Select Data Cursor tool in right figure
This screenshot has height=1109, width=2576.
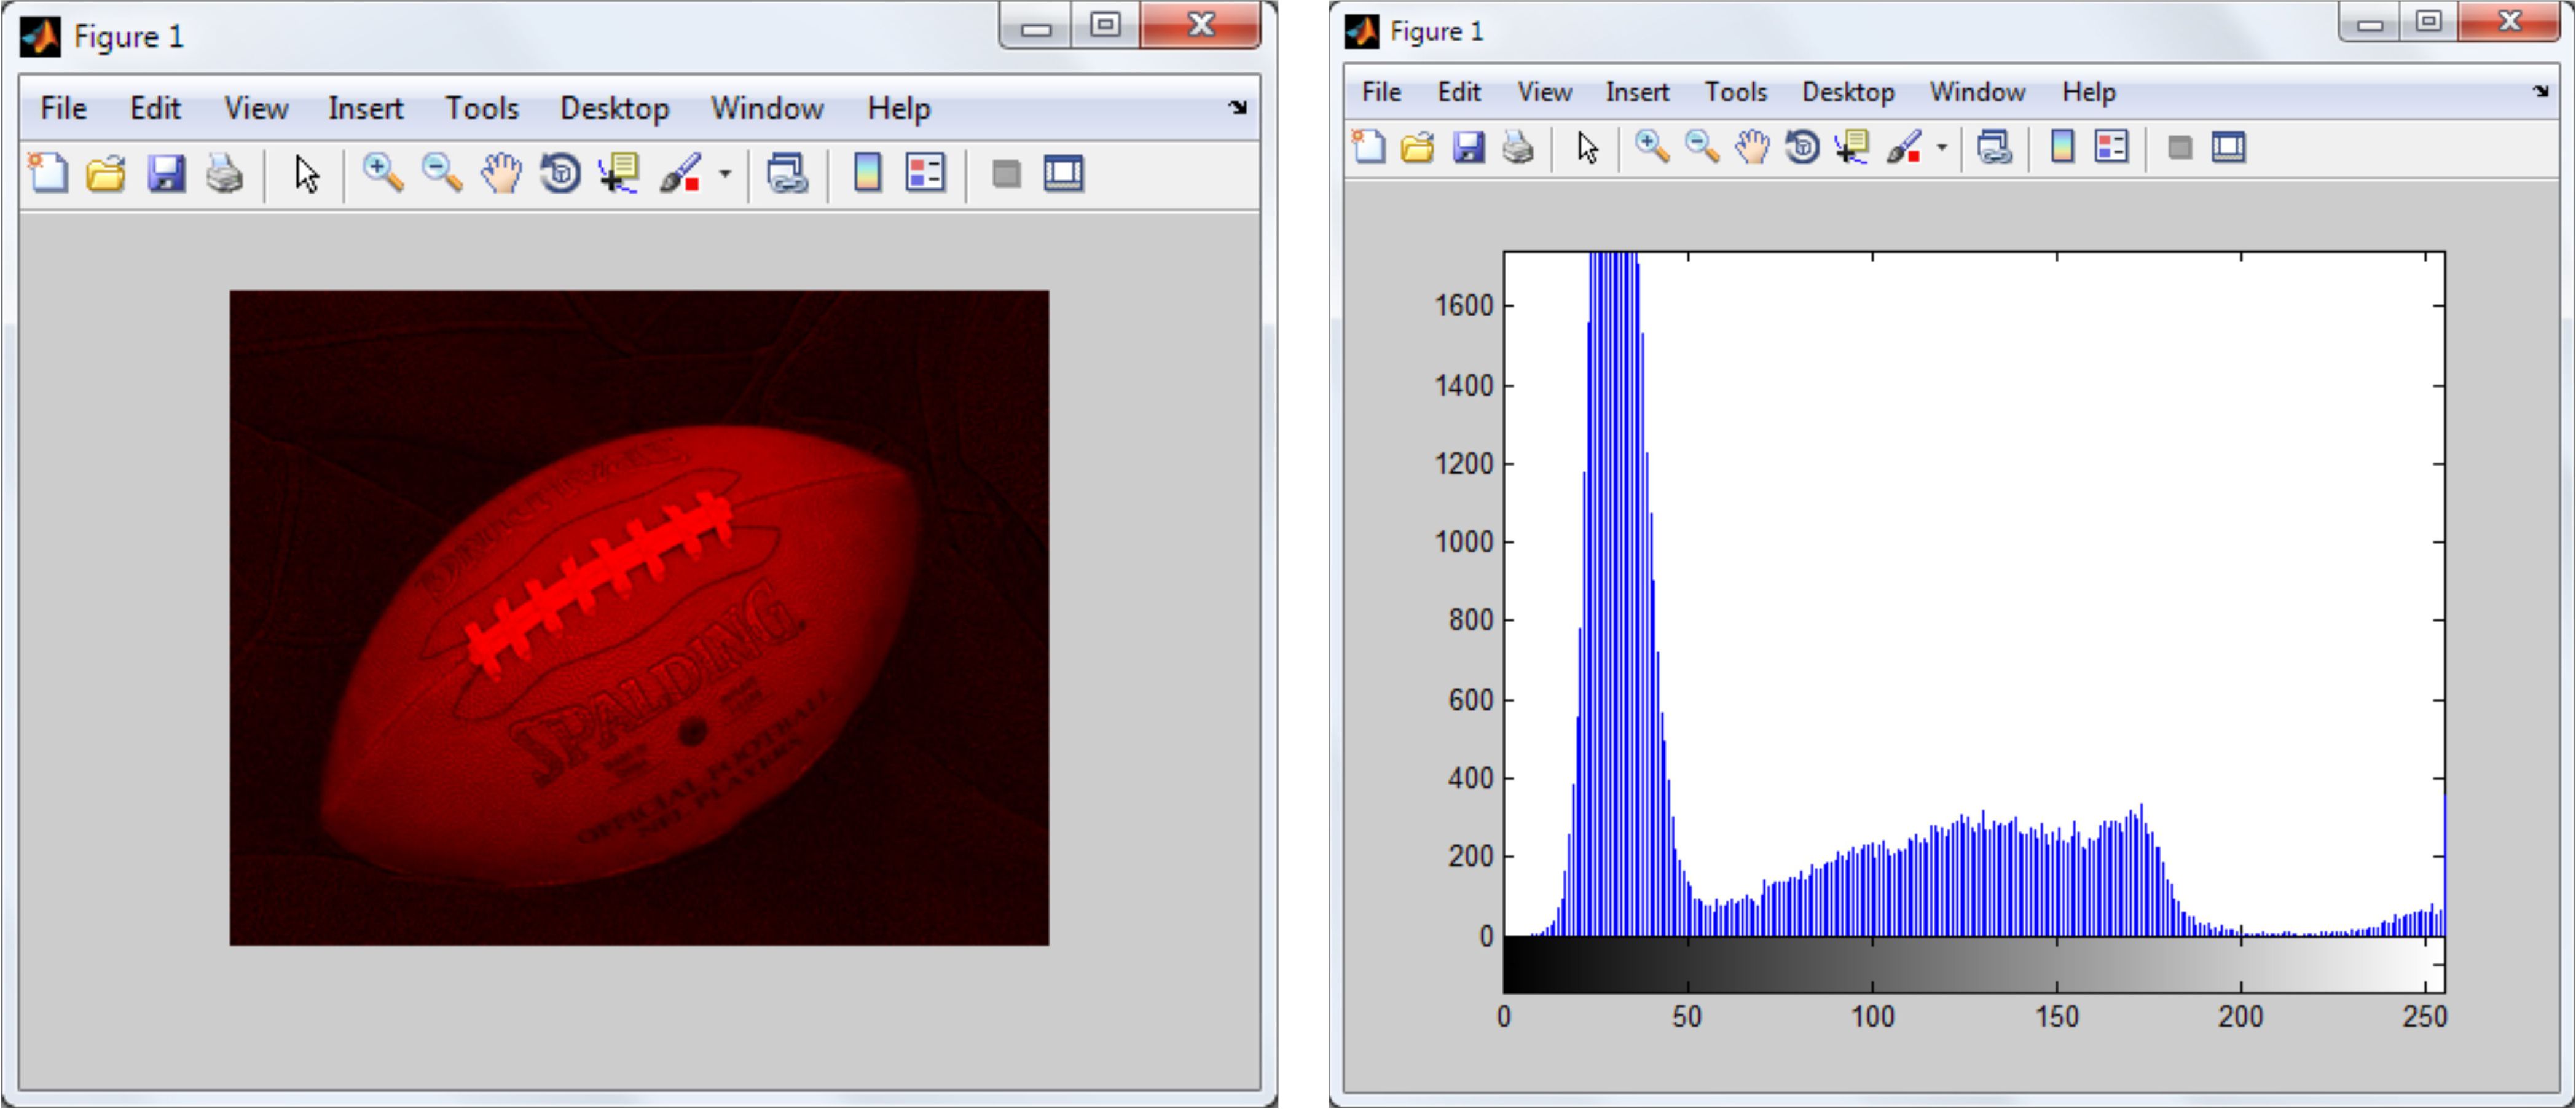tap(1852, 148)
